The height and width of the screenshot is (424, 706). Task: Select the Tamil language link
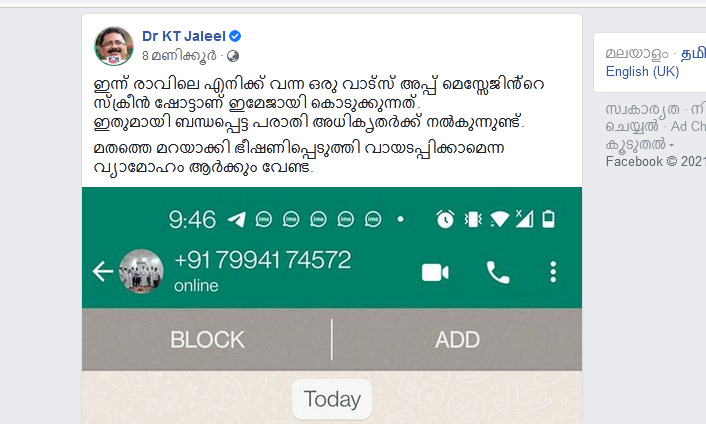(693, 54)
